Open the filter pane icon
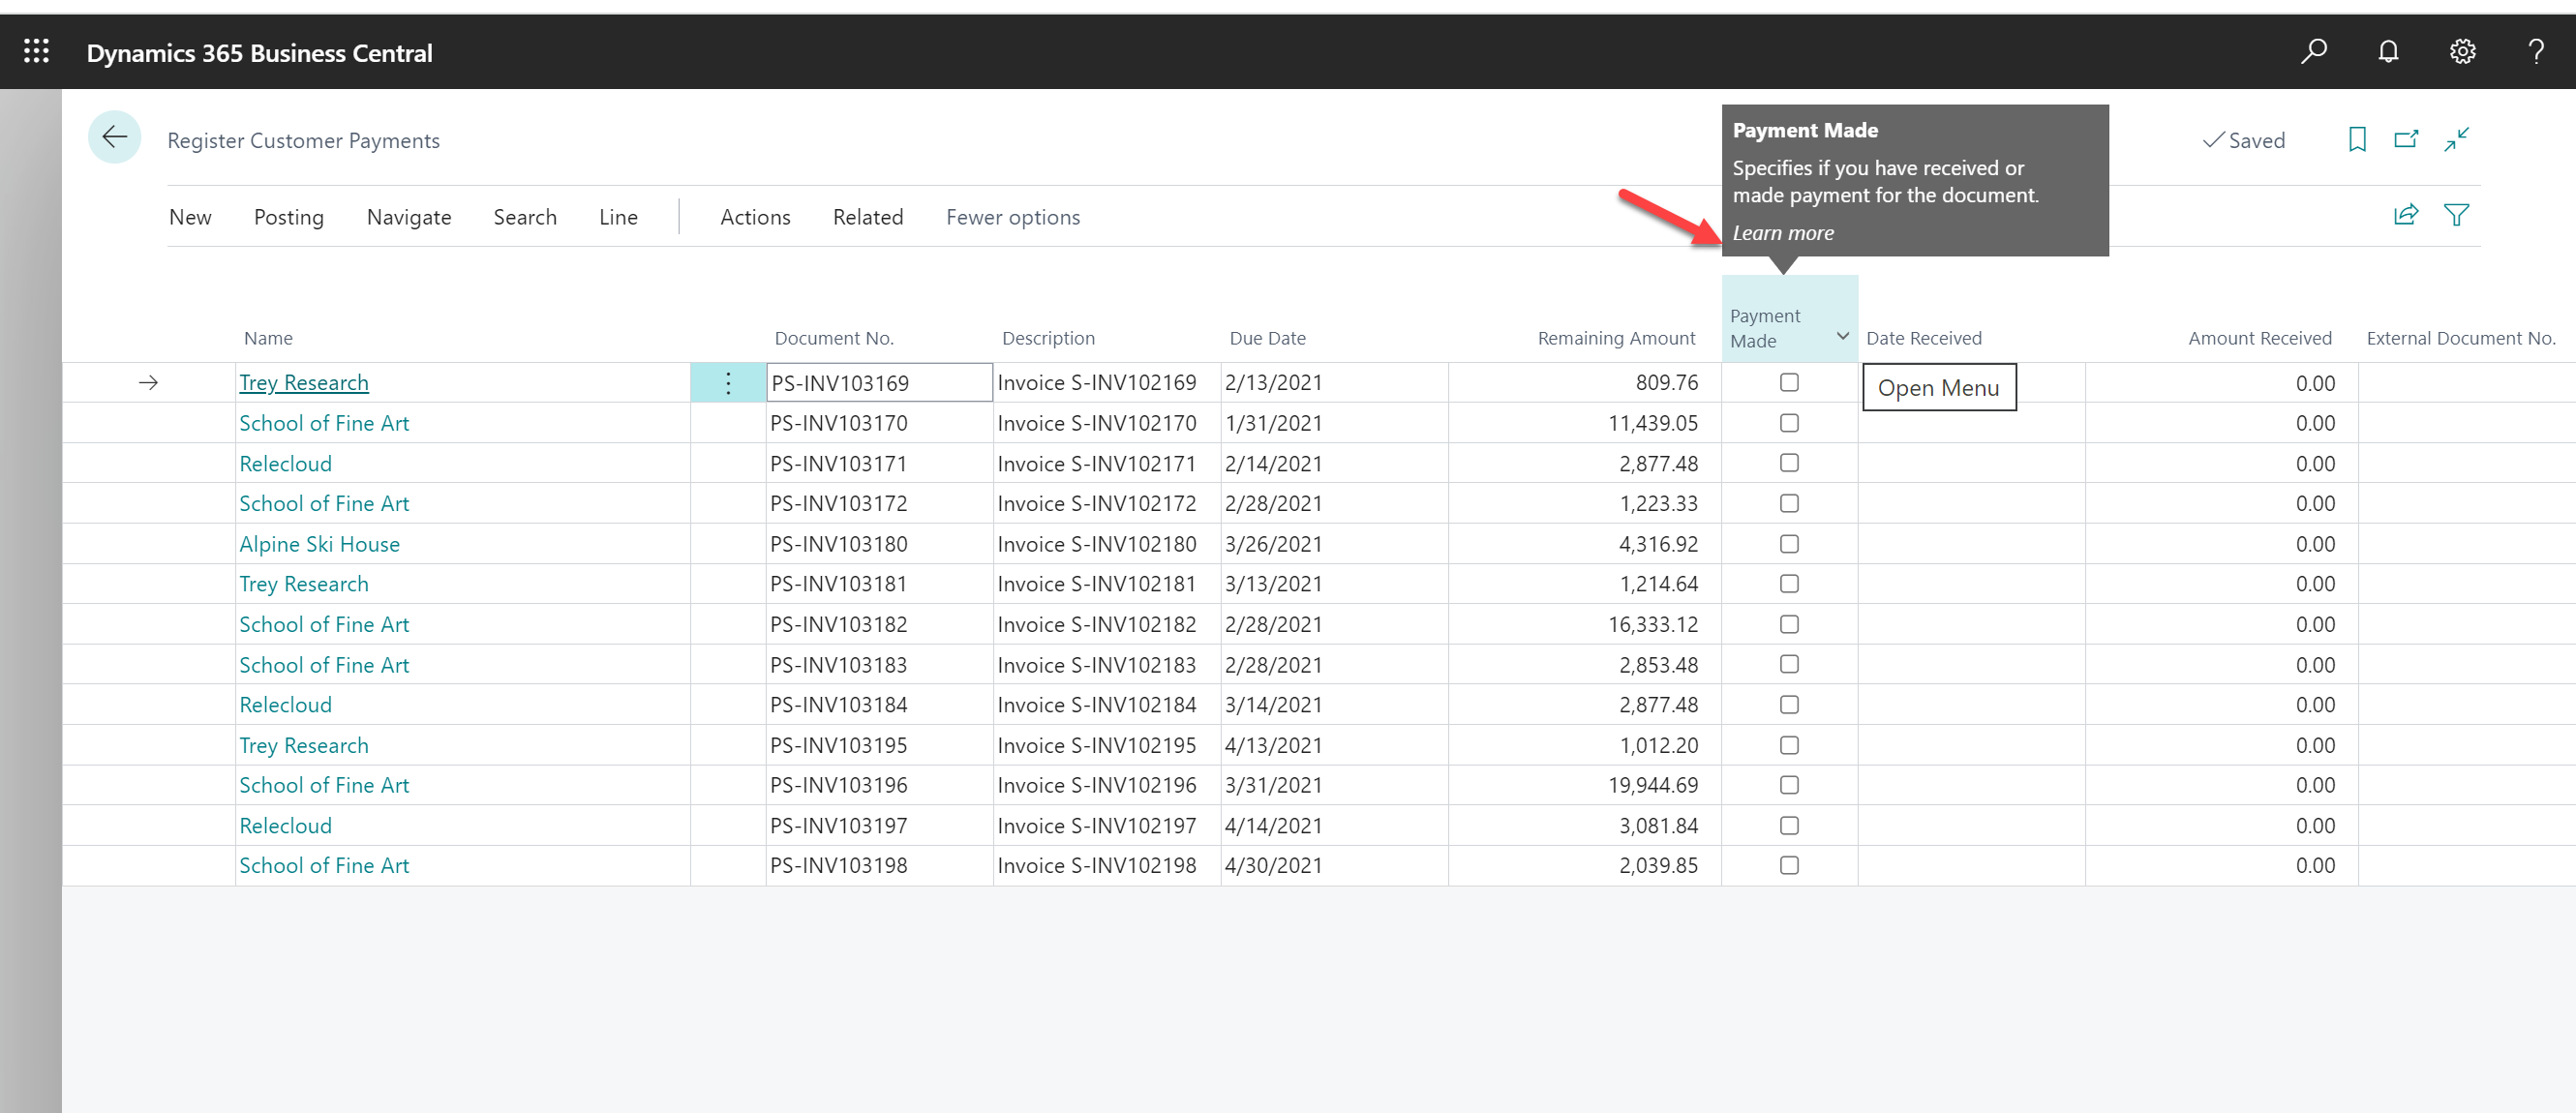 [2458, 214]
